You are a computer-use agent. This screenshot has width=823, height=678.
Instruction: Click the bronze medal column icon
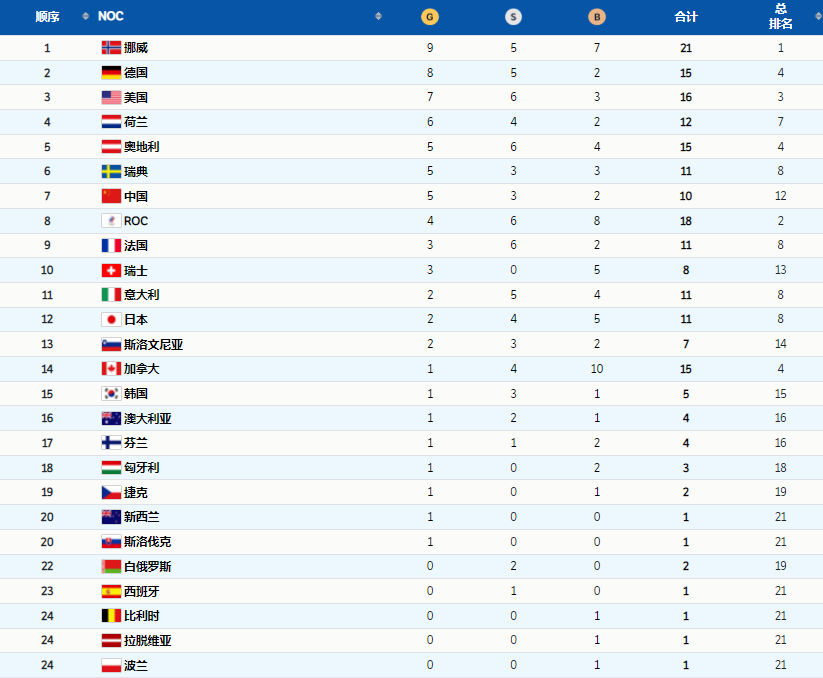(597, 17)
